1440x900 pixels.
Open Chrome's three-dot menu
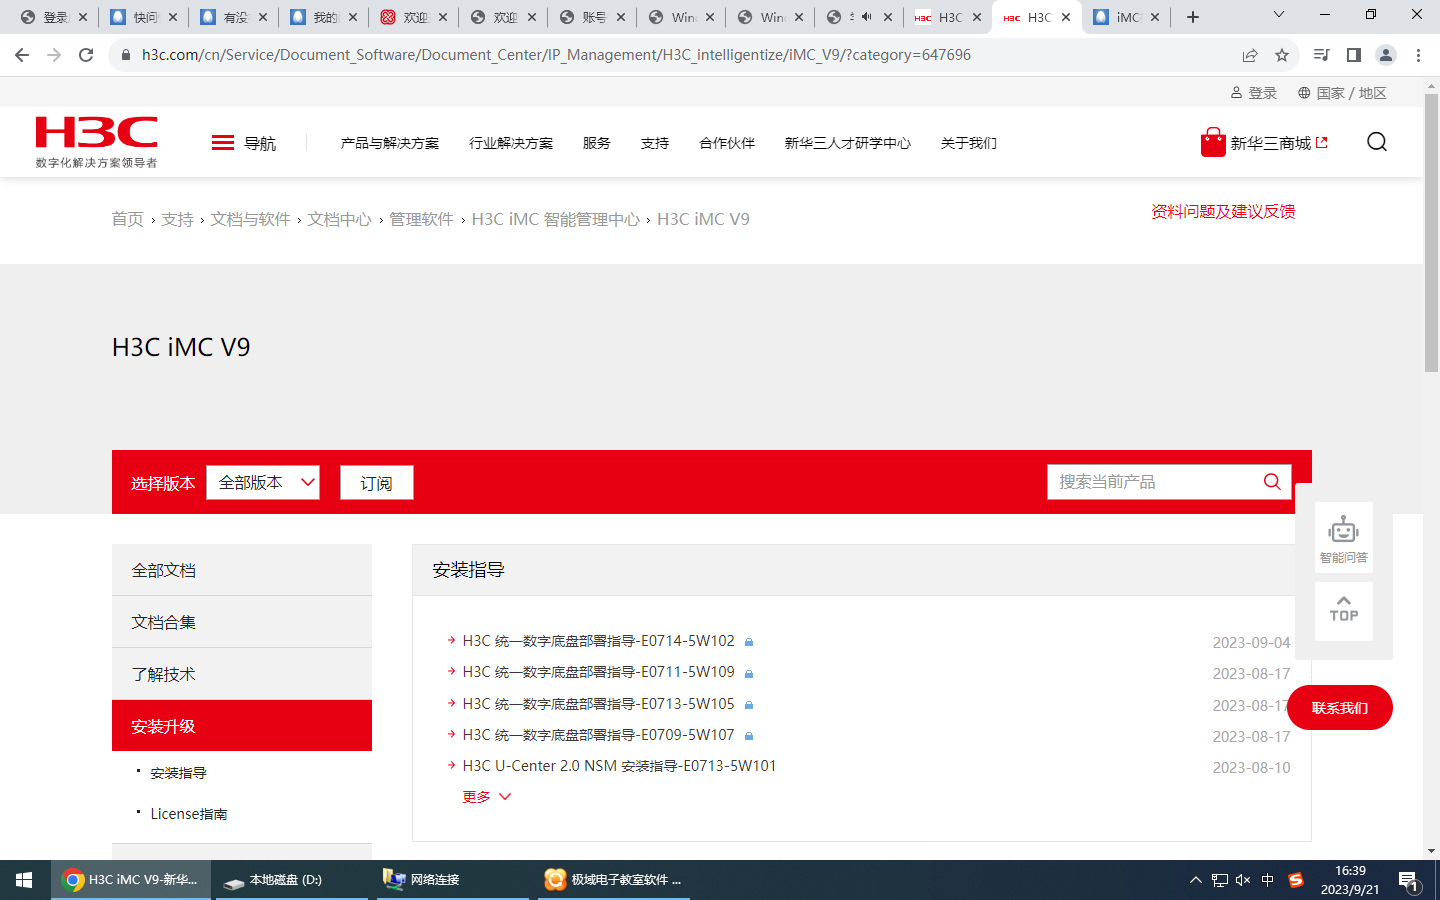point(1418,55)
